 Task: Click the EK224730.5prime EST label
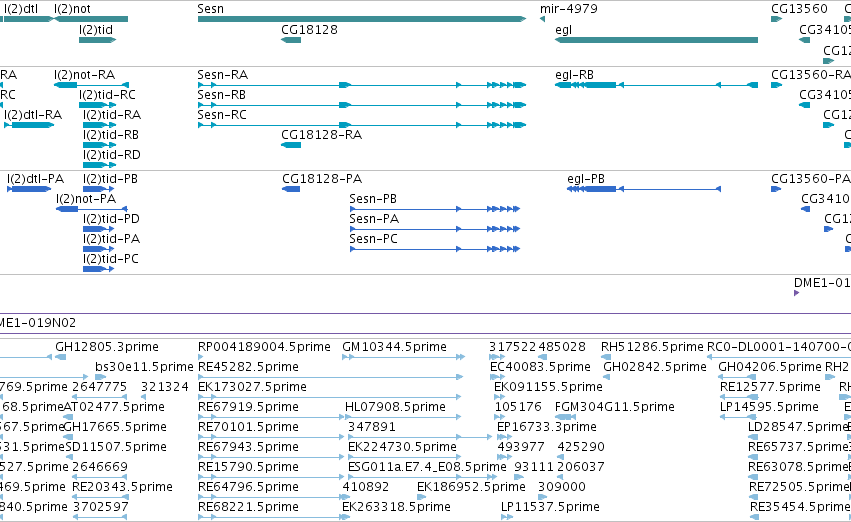tap(402, 447)
